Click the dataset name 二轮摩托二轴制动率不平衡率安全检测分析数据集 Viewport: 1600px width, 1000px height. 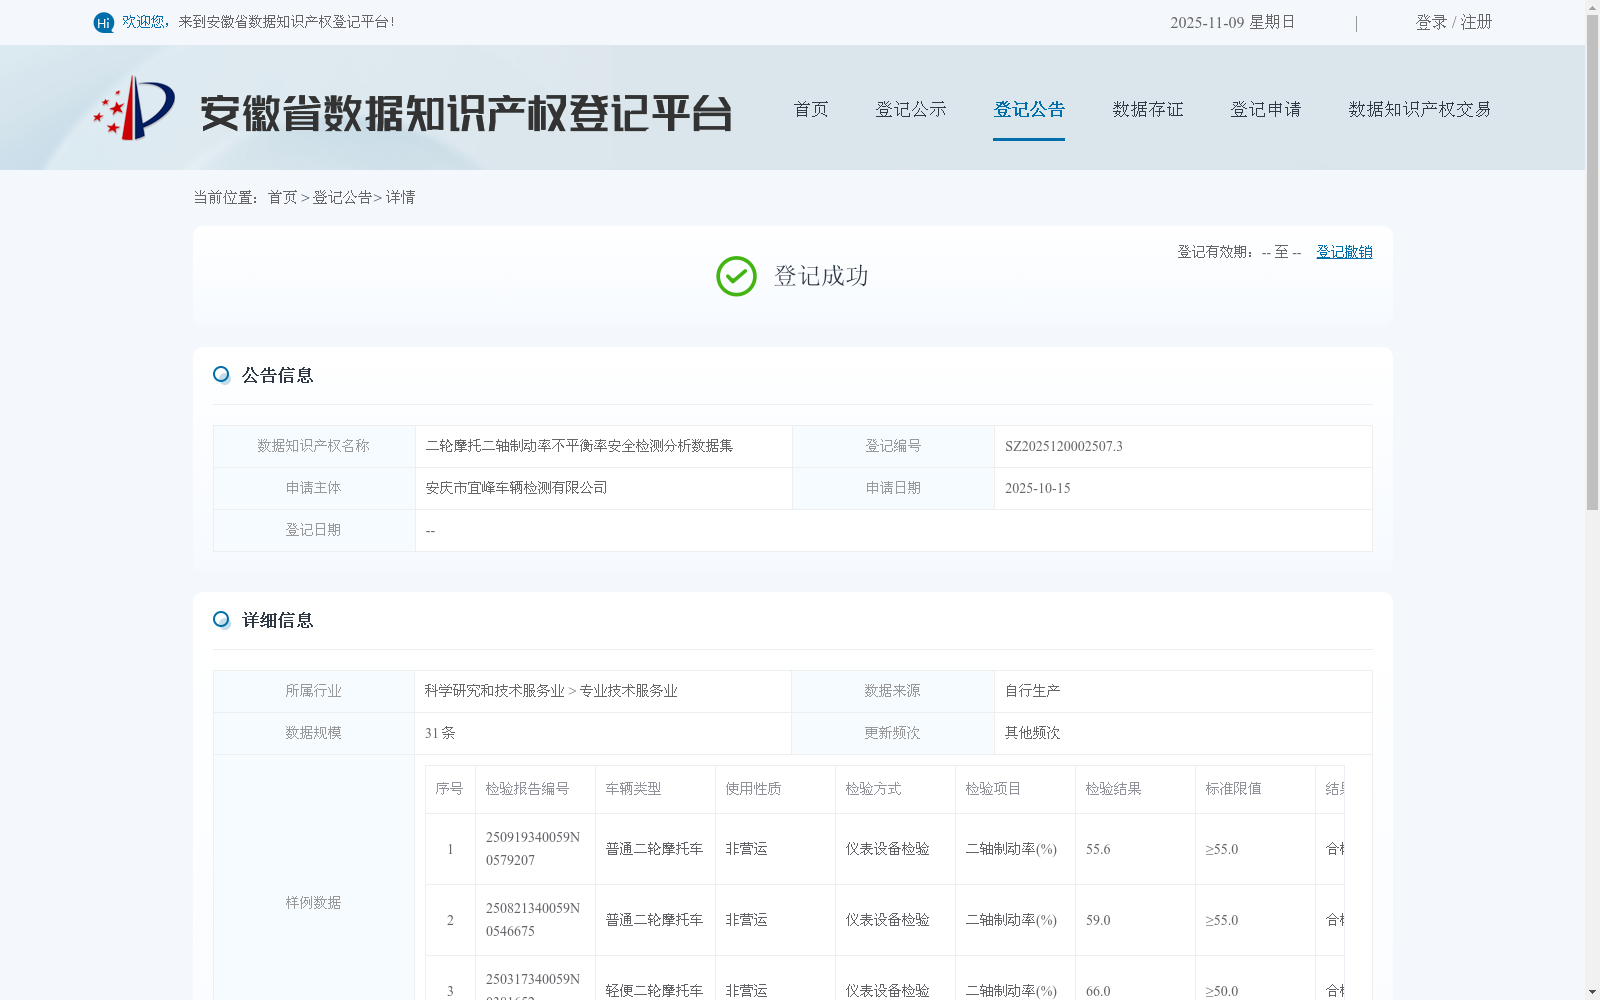(579, 446)
